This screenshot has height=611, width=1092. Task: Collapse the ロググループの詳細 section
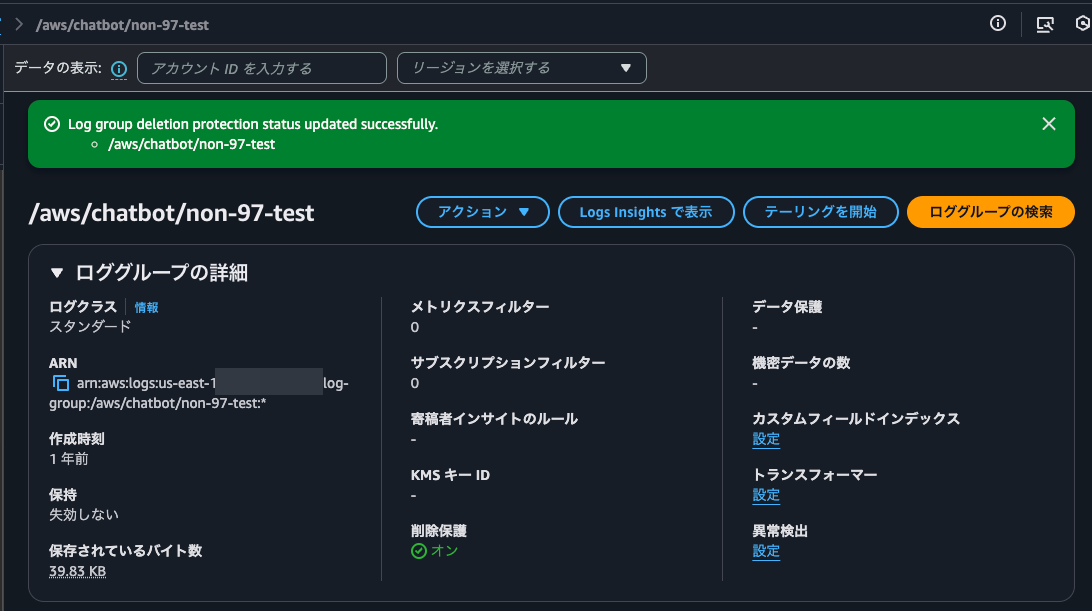tap(54, 272)
